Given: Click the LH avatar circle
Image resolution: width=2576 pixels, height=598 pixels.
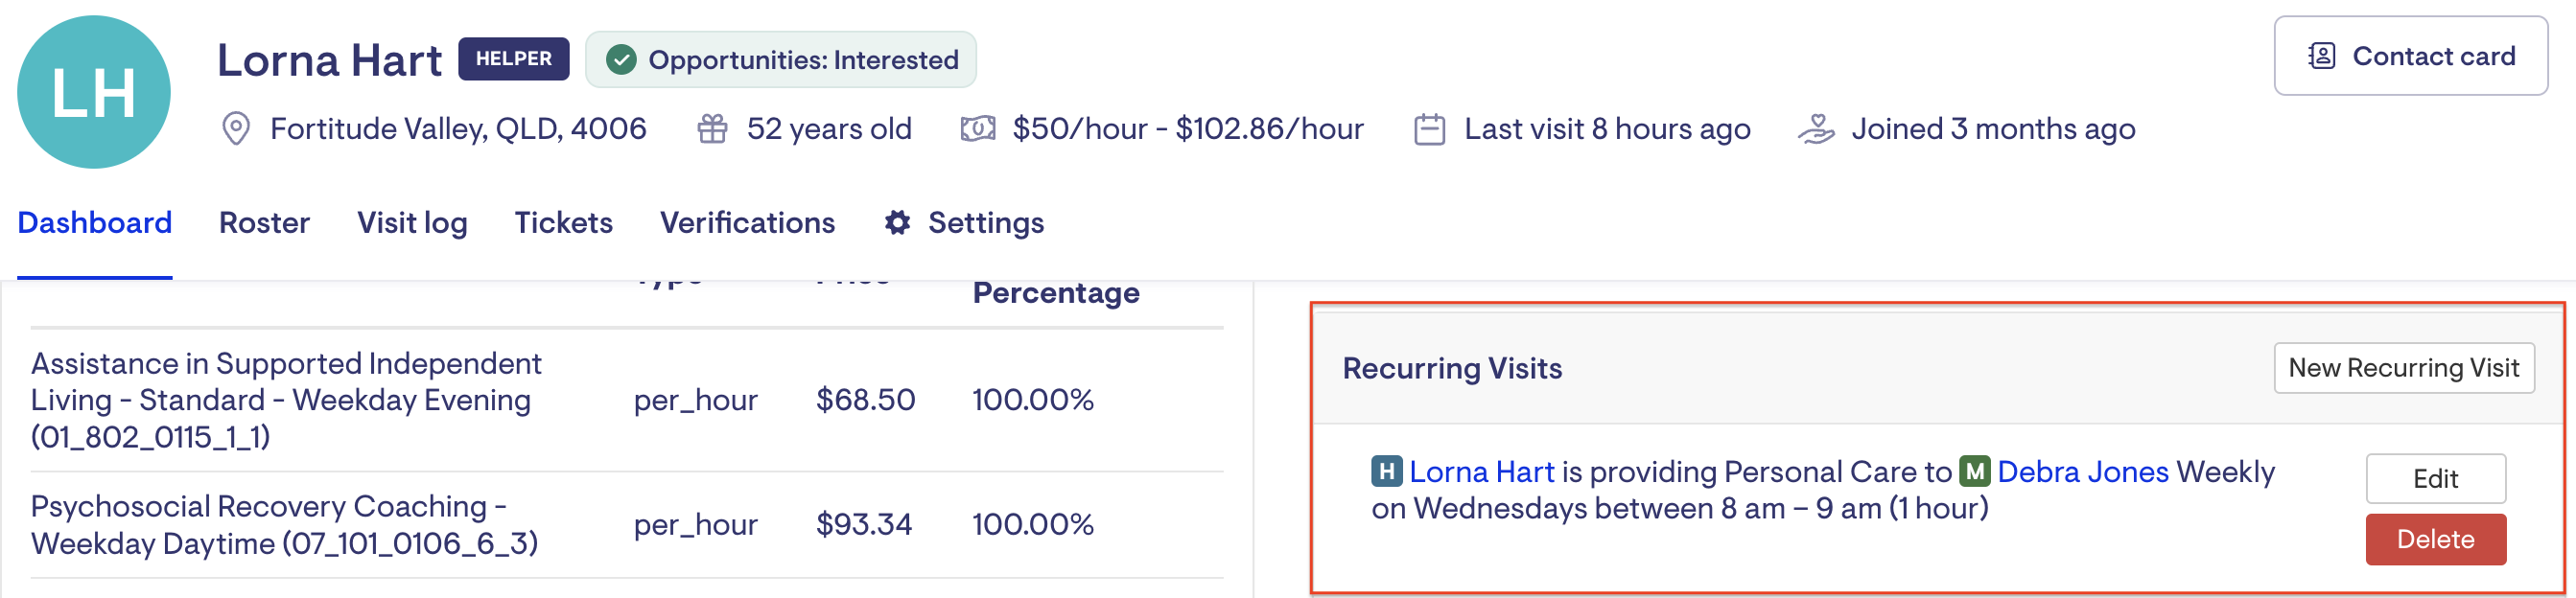Looking at the screenshot, I should point(93,92).
